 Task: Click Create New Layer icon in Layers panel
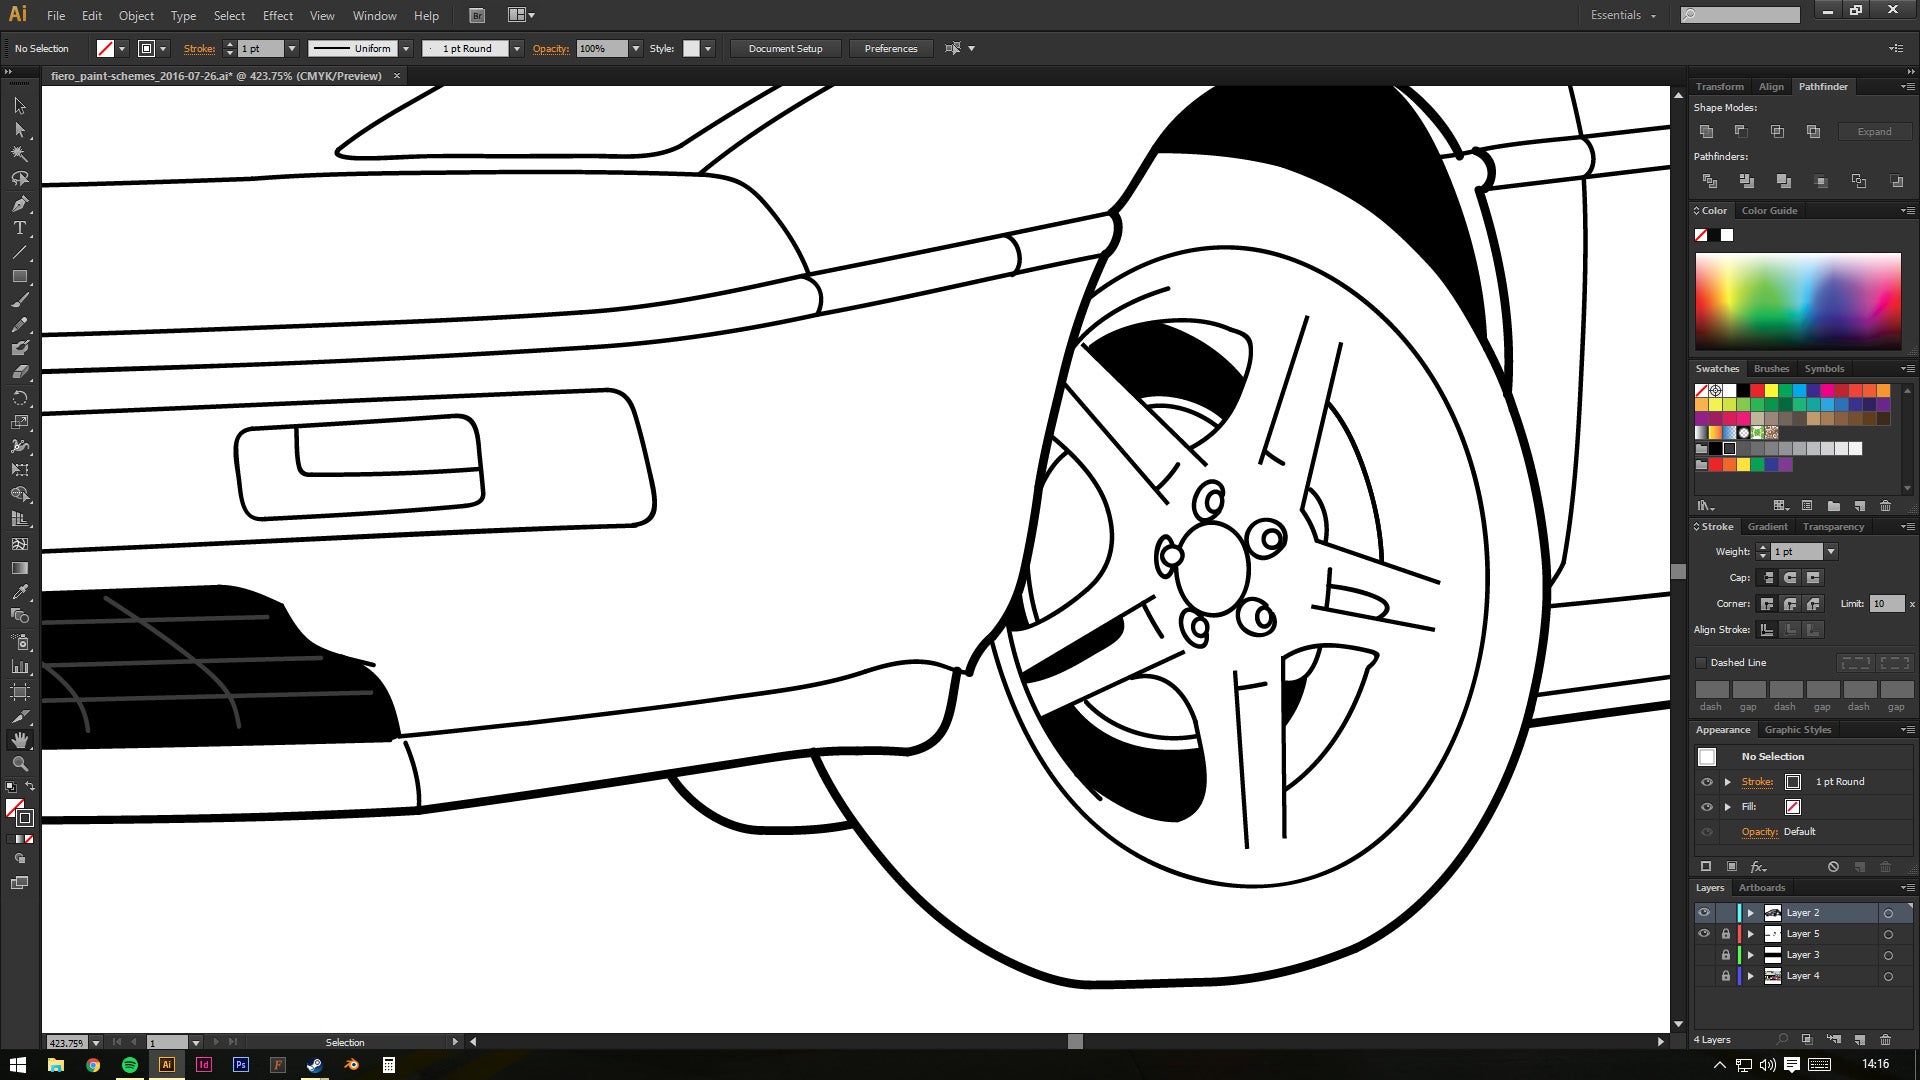pyautogui.click(x=1859, y=1040)
